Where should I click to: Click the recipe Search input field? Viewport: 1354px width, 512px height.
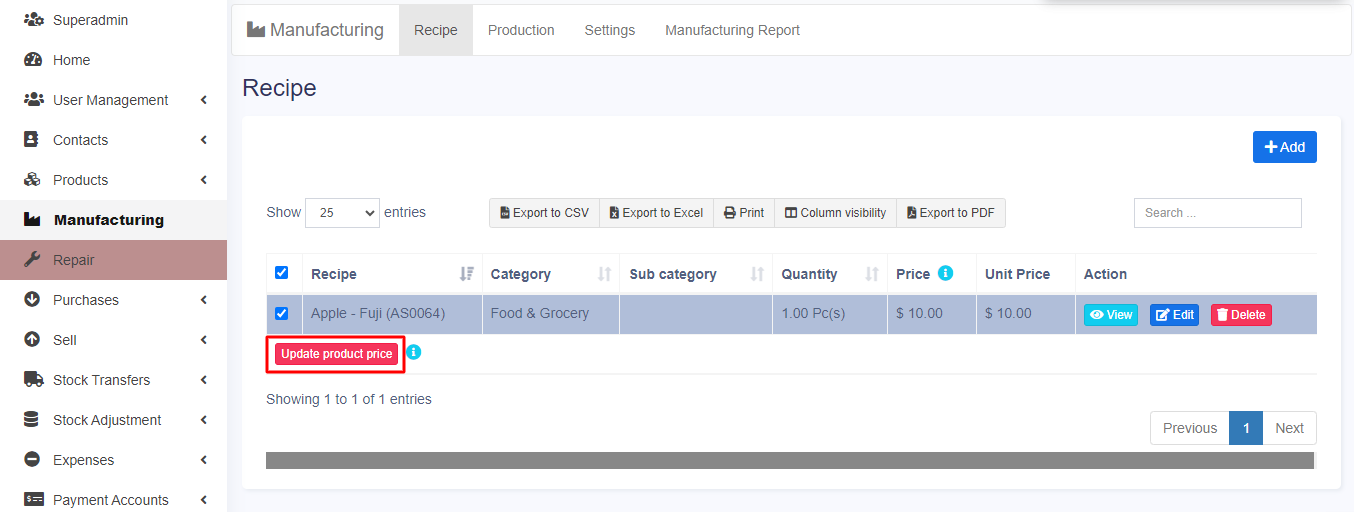click(x=1217, y=213)
